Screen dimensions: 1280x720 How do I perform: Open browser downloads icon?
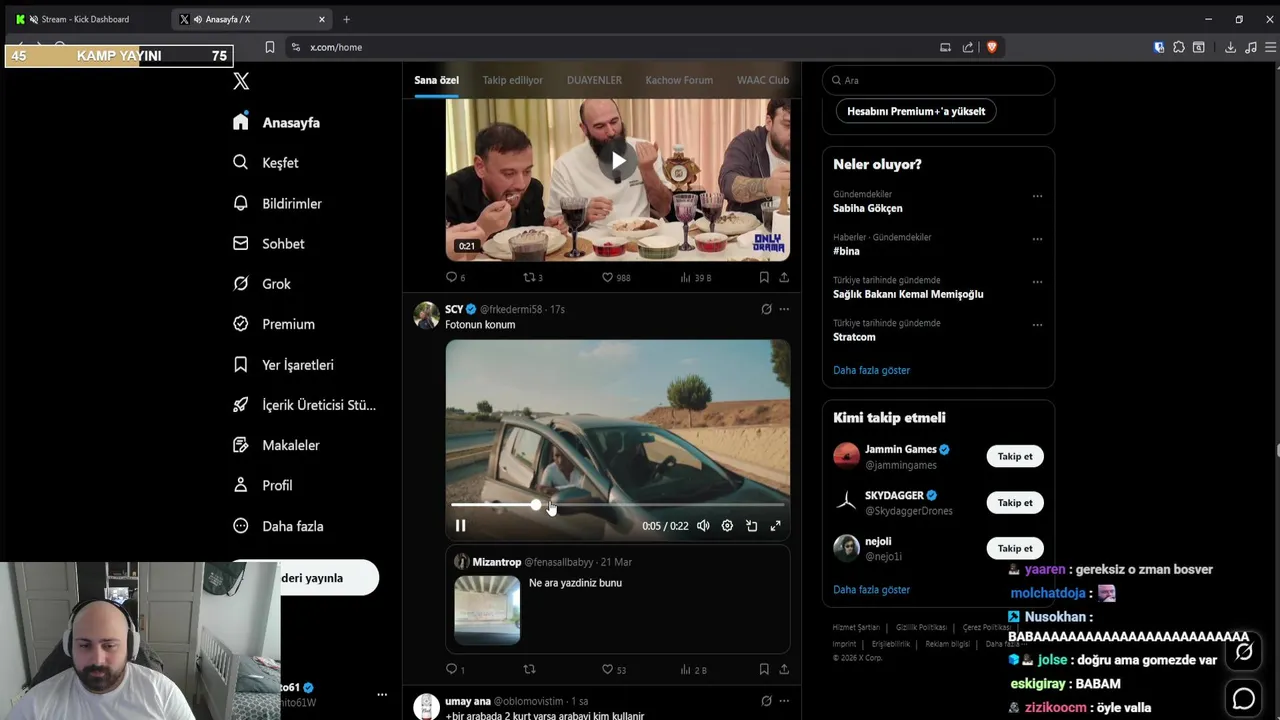click(x=1230, y=47)
